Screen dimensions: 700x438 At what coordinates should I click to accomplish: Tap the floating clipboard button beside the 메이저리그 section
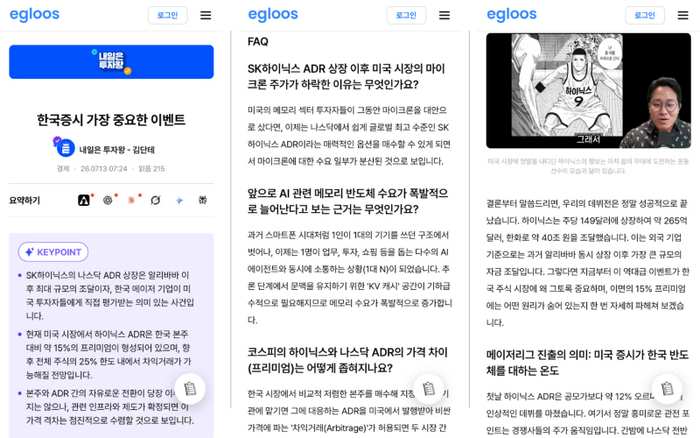667,388
